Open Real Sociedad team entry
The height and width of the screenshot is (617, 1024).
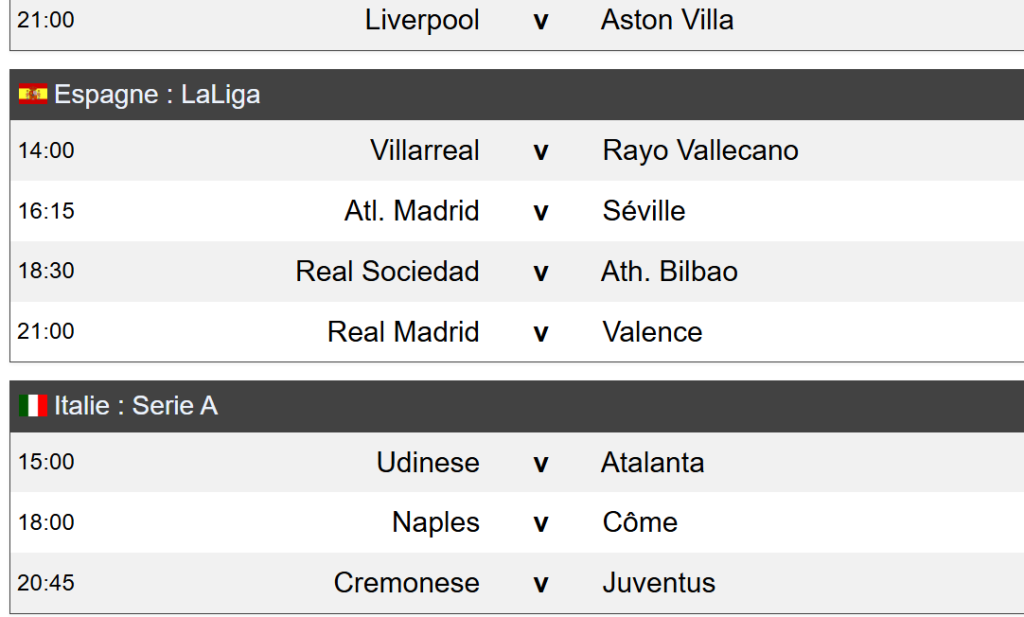pyautogui.click(x=387, y=271)
